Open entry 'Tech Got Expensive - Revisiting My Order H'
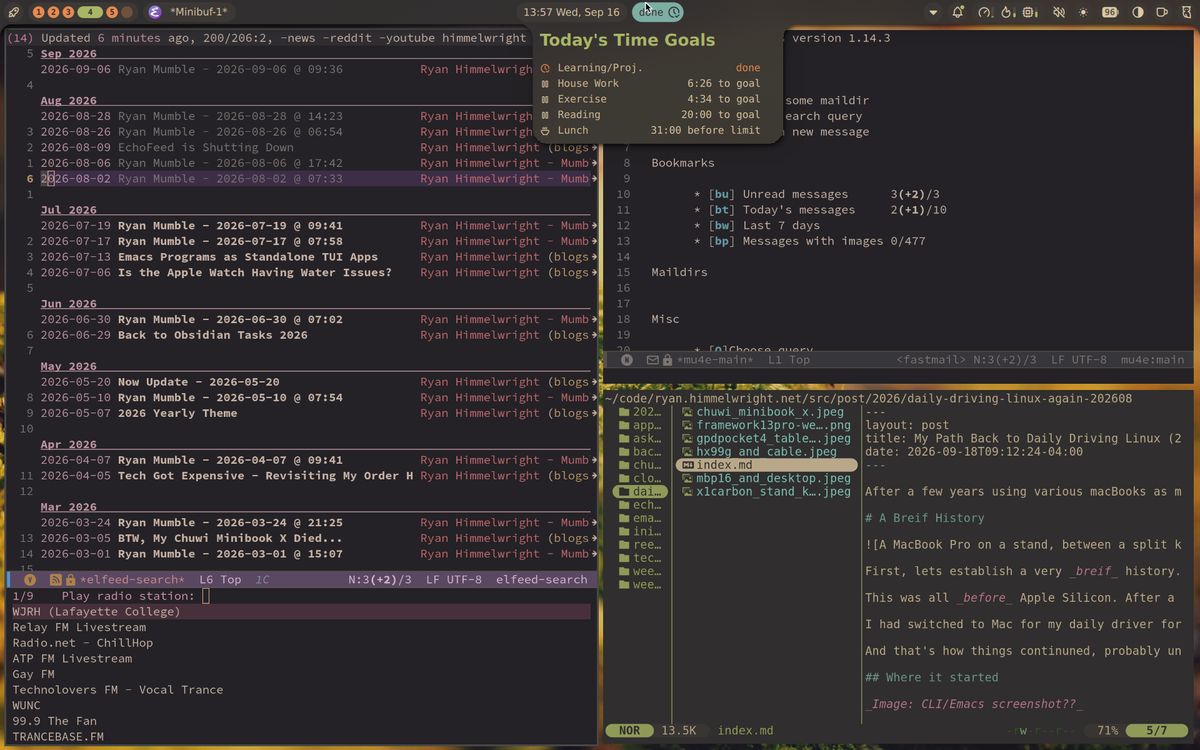1200x750 pixels. 266,476
